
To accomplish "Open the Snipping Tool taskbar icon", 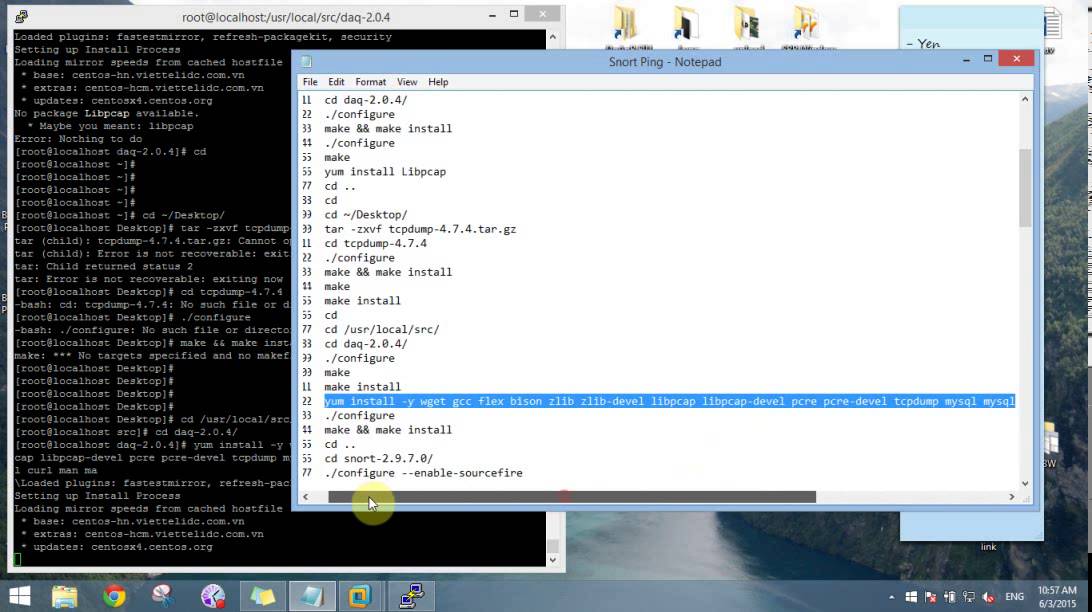I will pyautogui.click(x=163, y=597).
